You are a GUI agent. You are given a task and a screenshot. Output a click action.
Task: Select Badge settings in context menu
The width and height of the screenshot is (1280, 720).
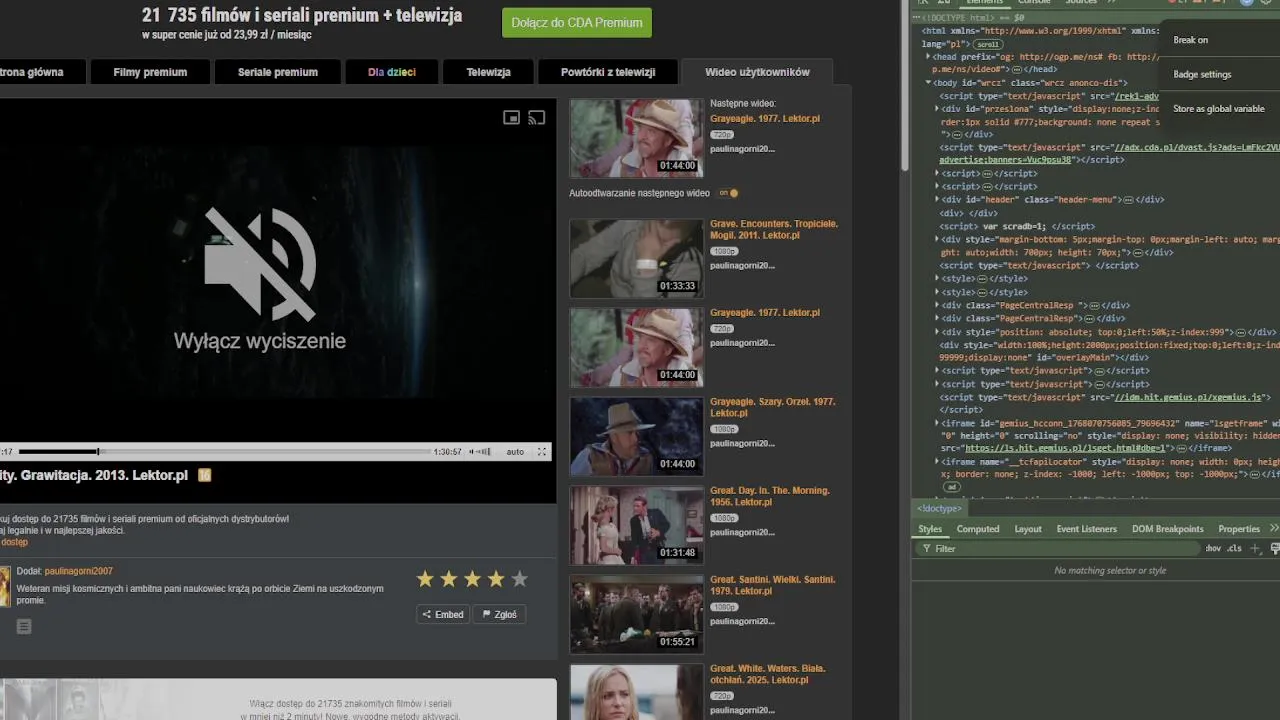pos(1202,74)
